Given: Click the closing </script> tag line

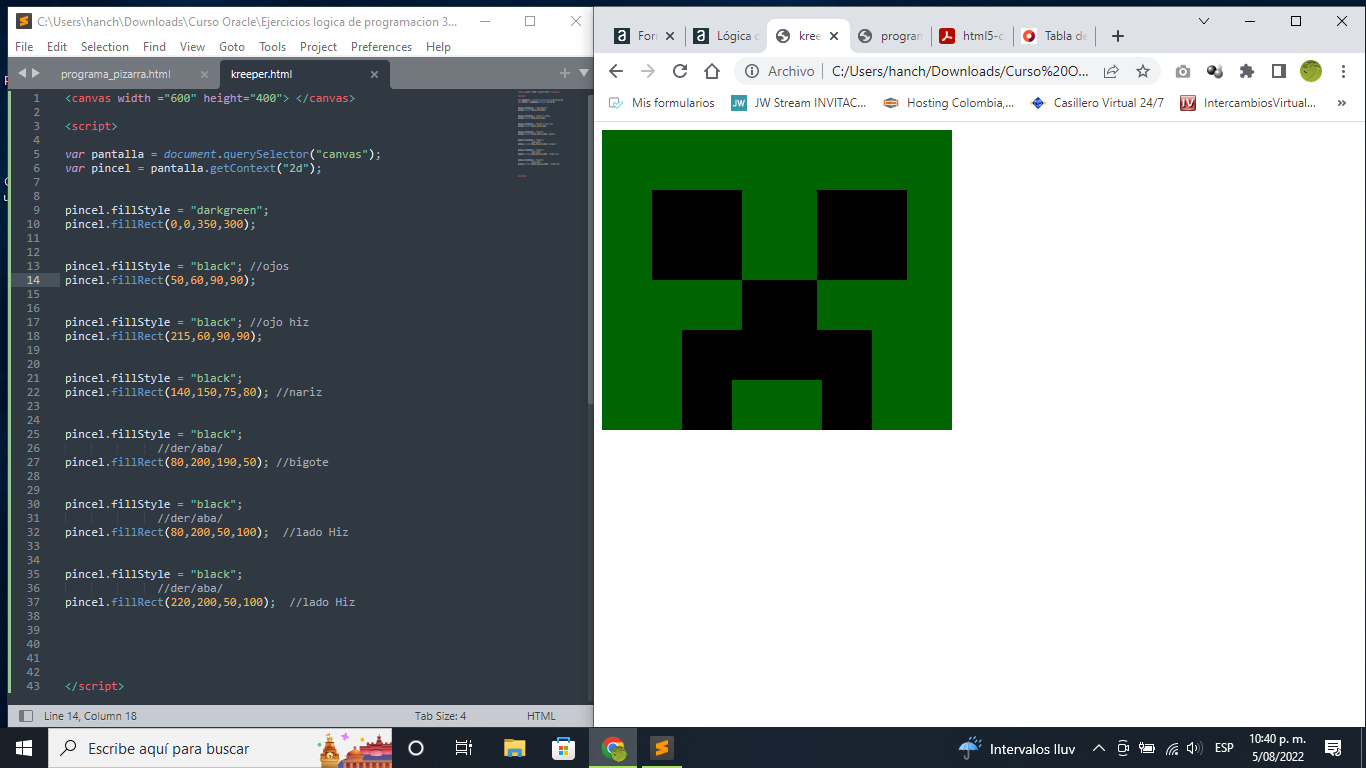Looking at the screenshot, I should (x=94, y=686).
